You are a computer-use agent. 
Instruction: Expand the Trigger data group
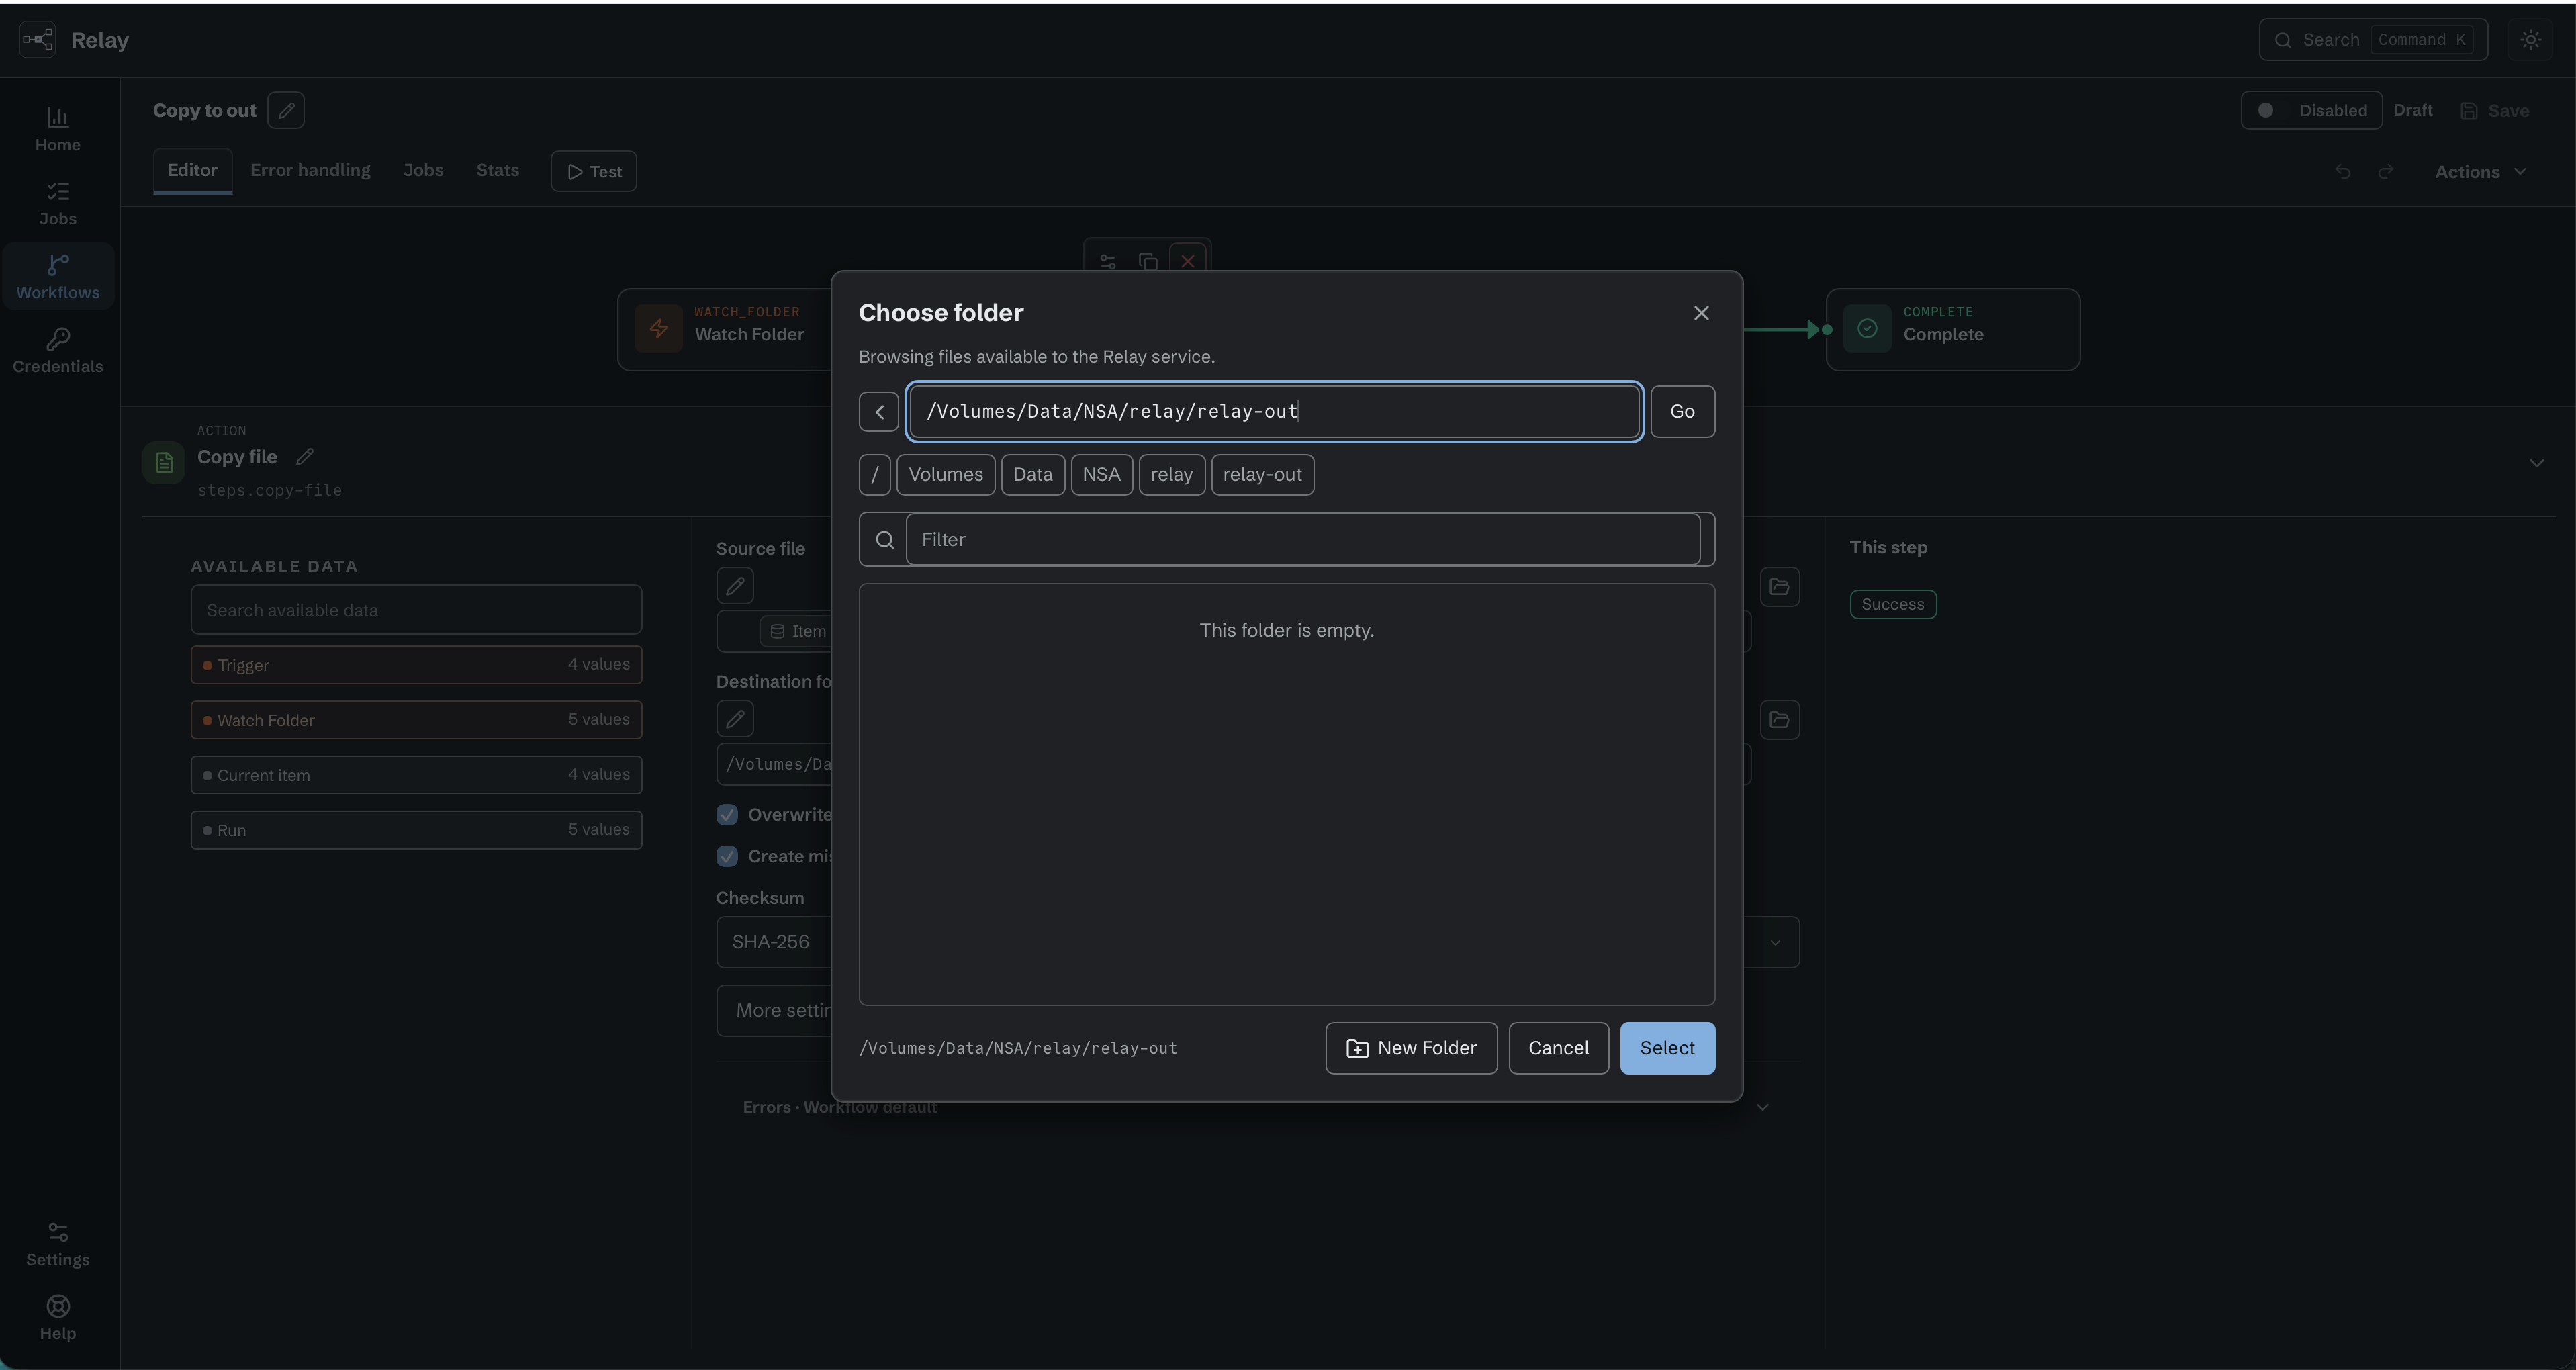(x=416, y=665)
